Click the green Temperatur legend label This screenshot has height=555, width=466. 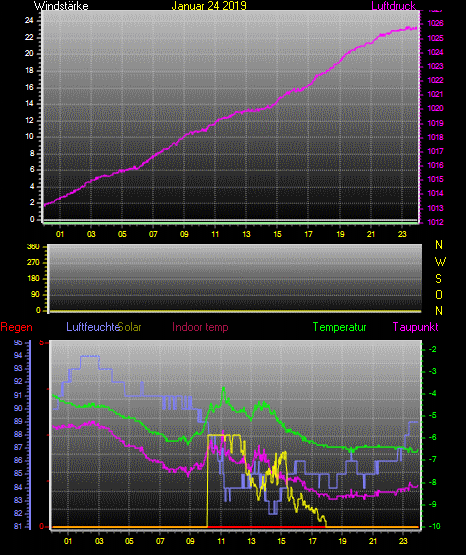point(339,327)
